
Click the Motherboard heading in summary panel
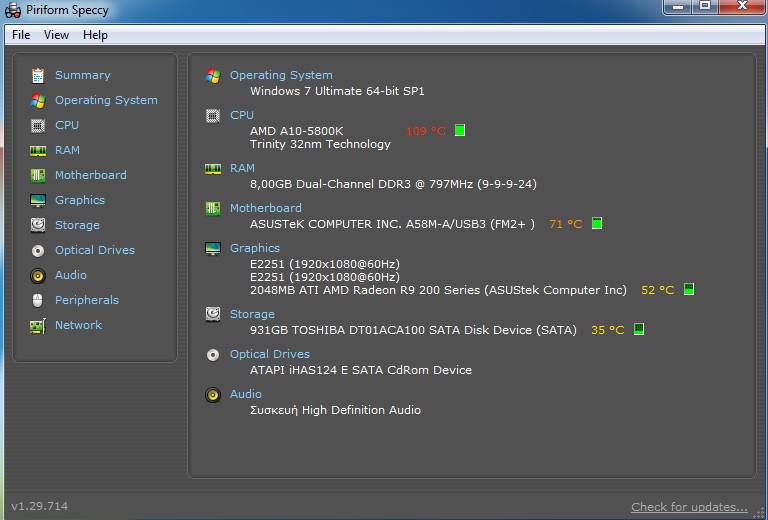click(x=266, y=208)
